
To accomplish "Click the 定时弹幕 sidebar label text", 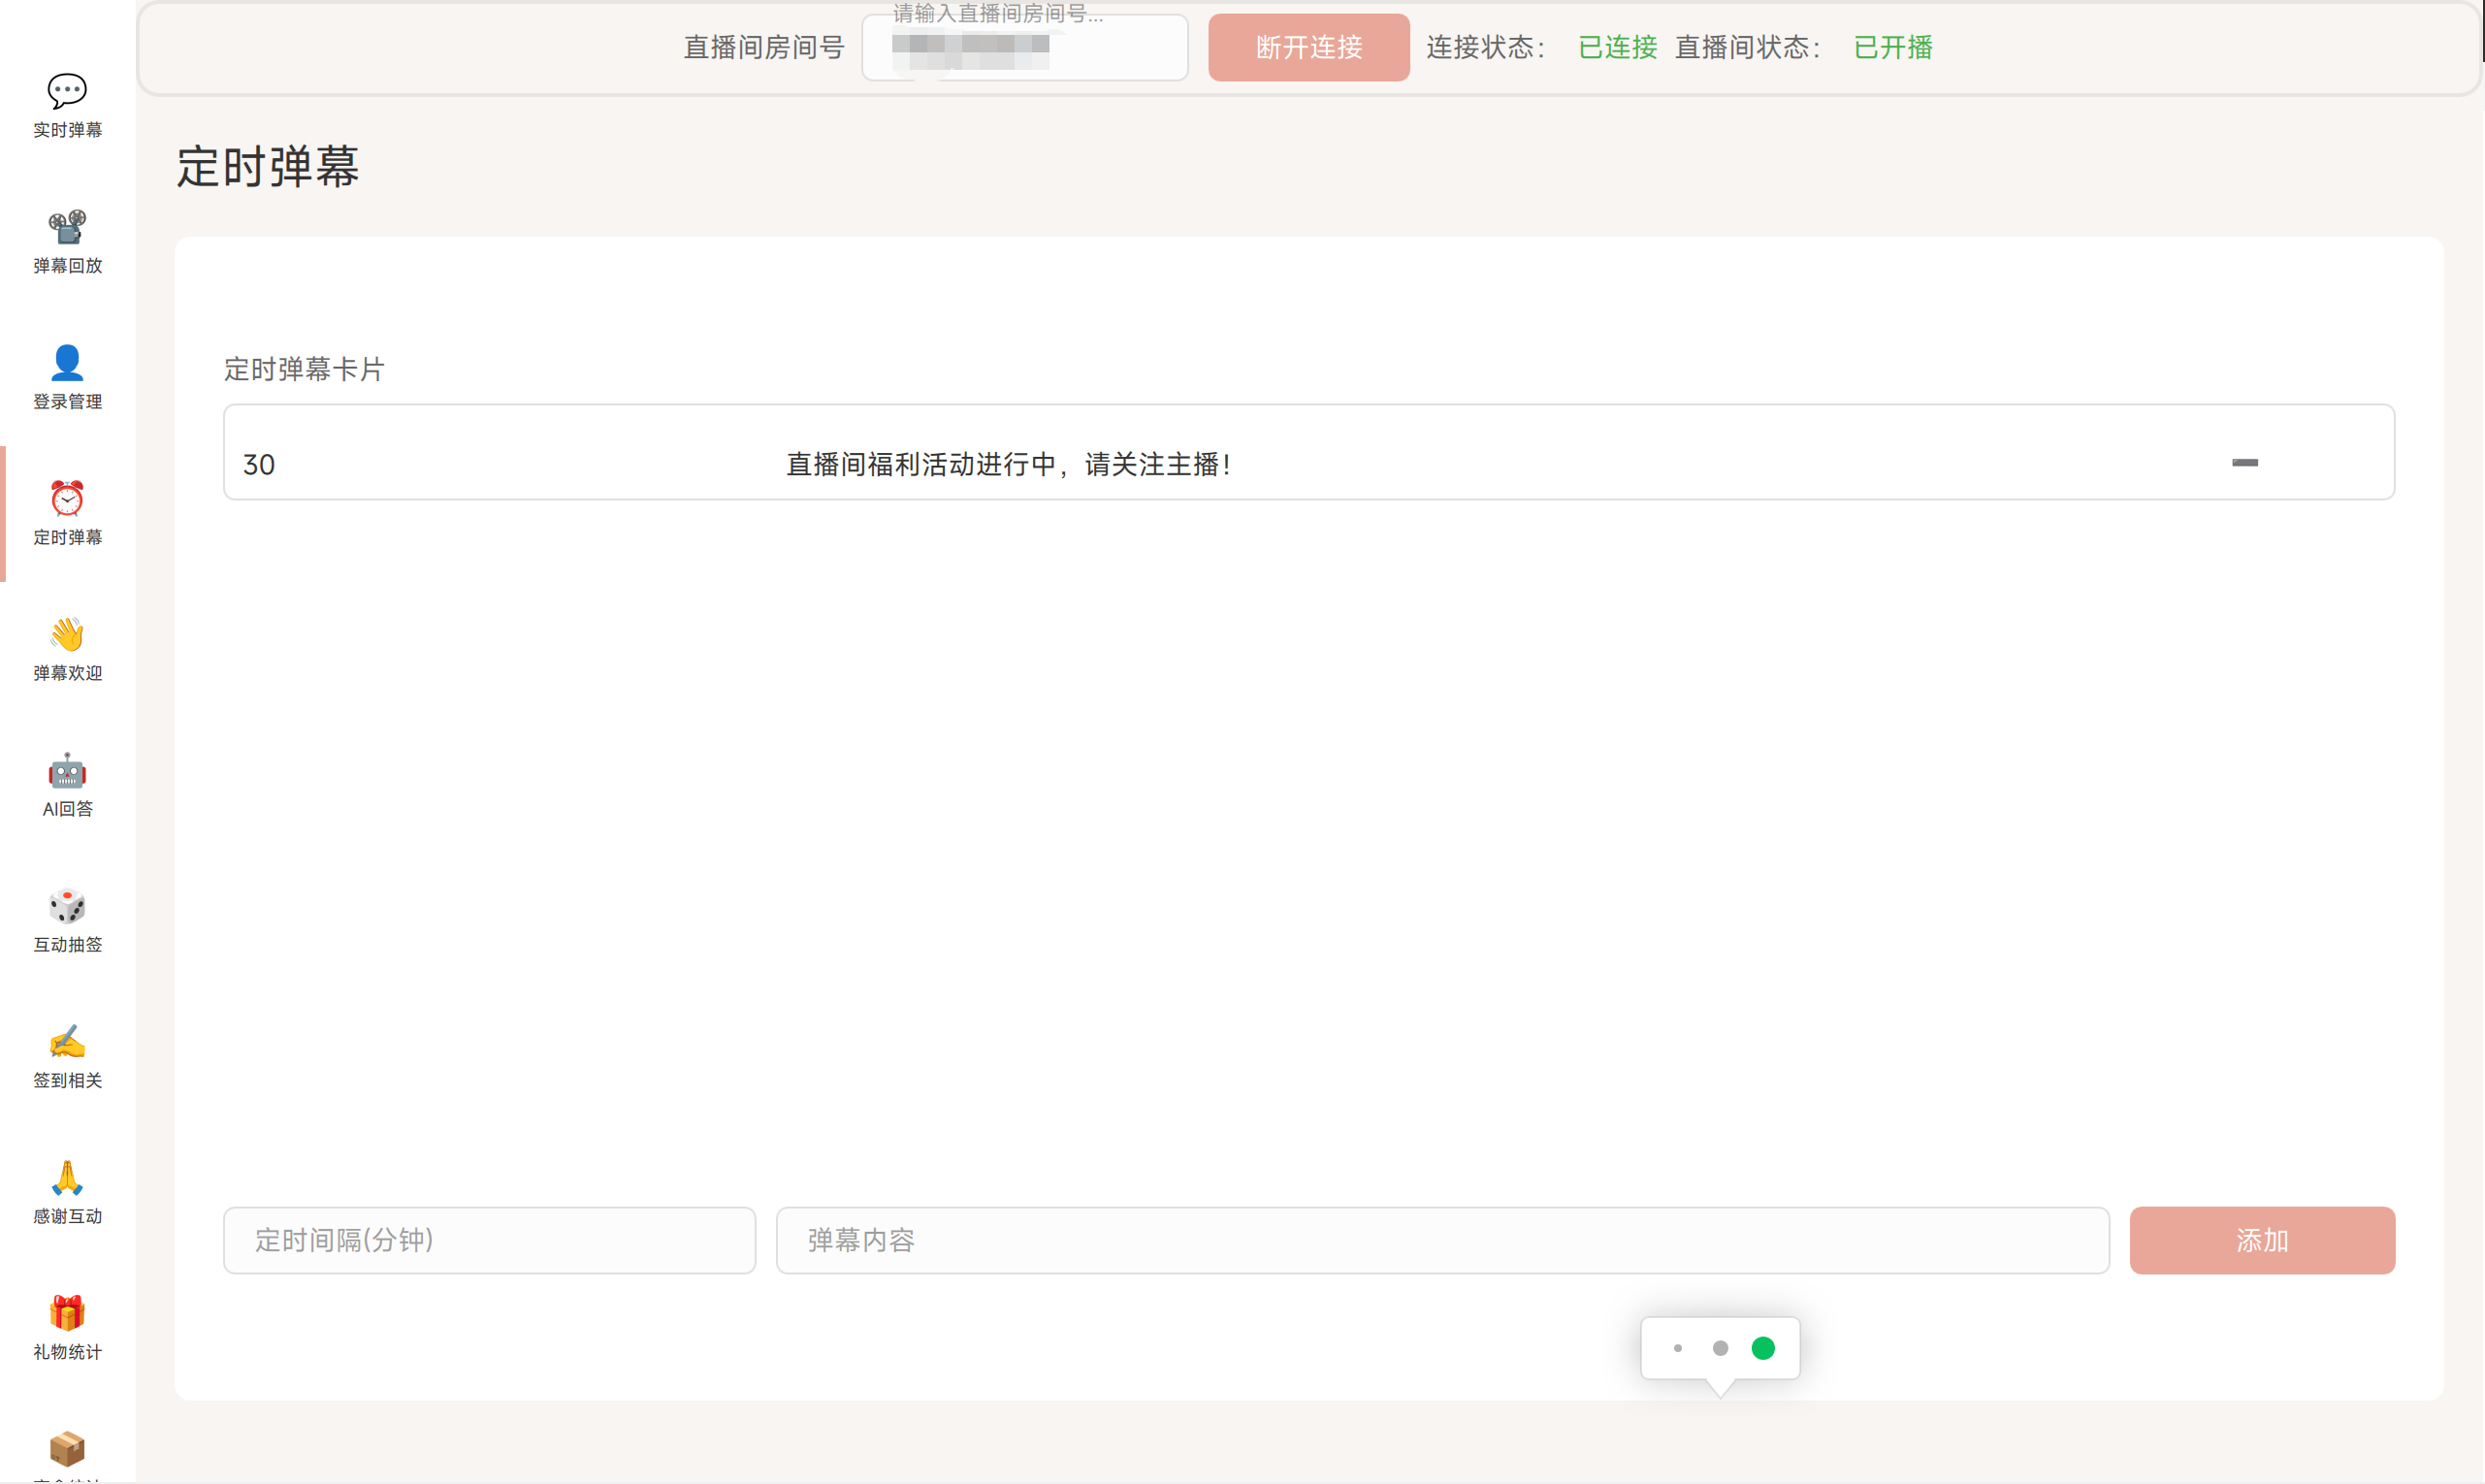I will tap(67, 538).
